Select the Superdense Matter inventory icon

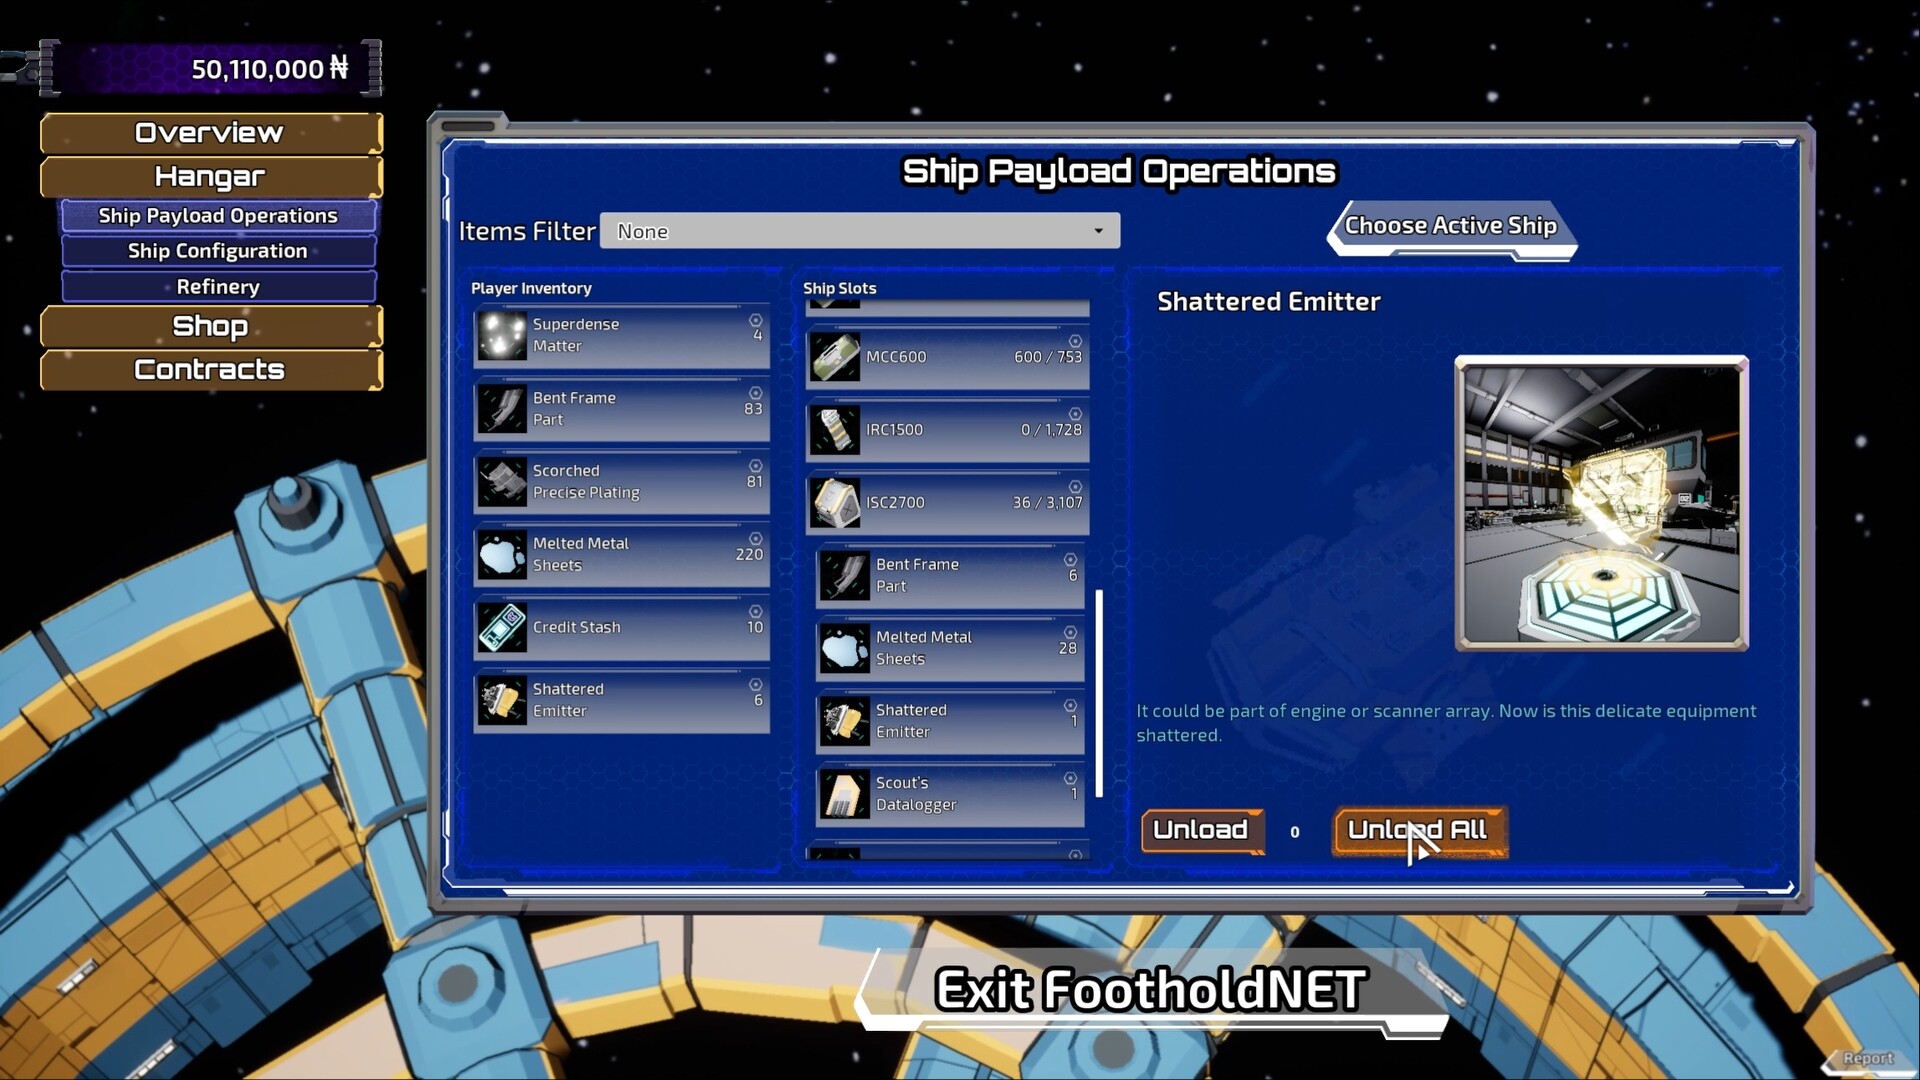click(x=501, y=337)
